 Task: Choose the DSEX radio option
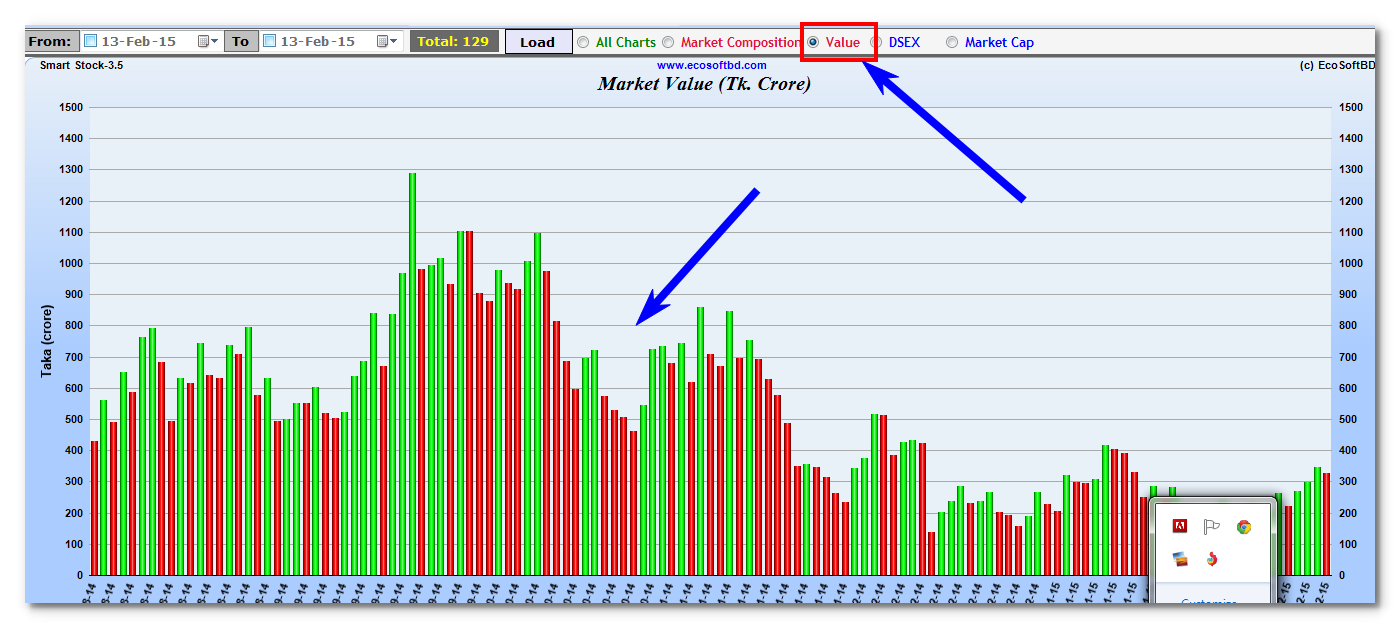tap(877, 42)
